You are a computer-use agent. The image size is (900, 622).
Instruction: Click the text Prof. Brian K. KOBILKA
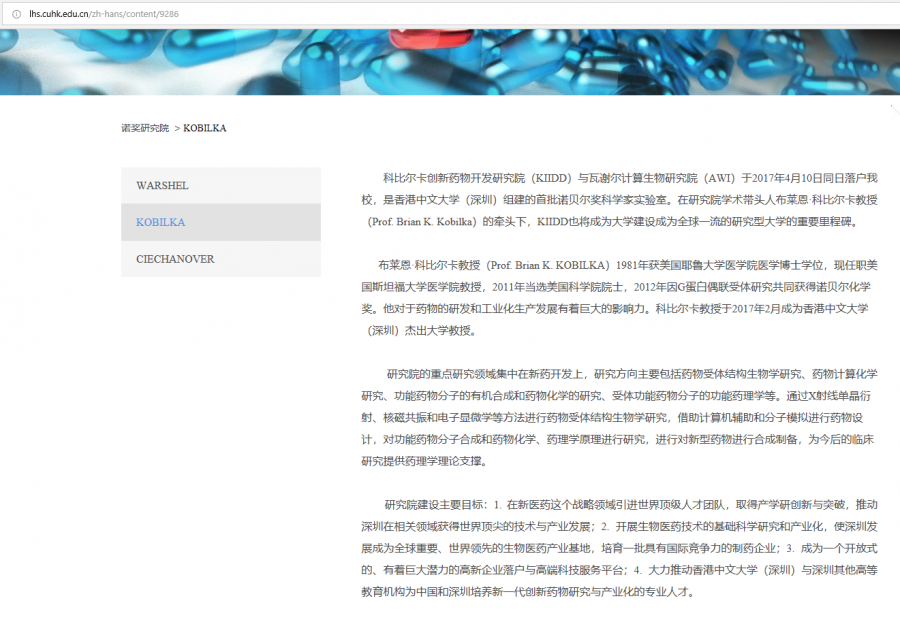[x=549, y=265]
